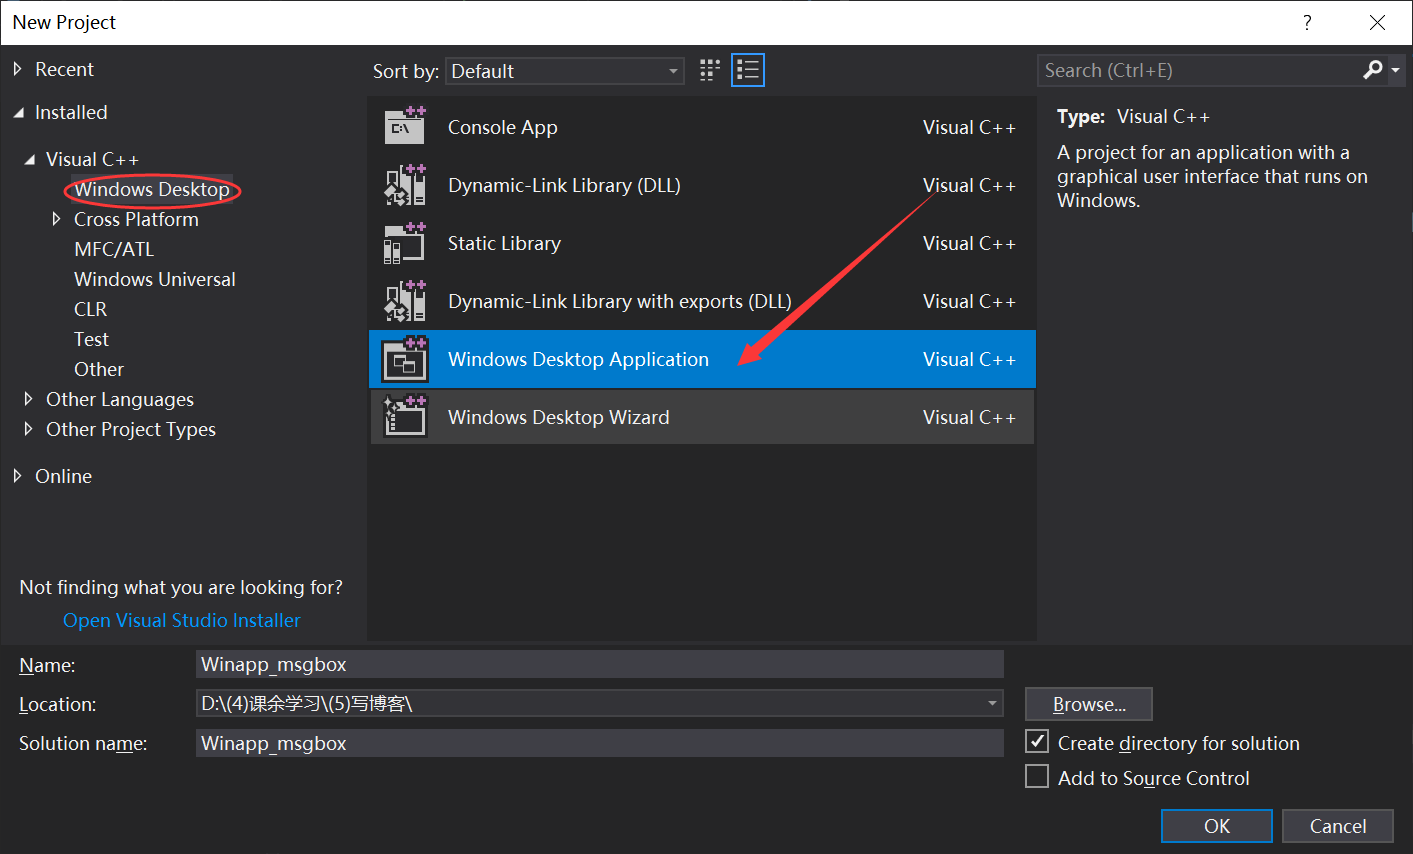Screen dimensions: 1413x854
Task: Expand the Cross Platform node
Action: 57,219
